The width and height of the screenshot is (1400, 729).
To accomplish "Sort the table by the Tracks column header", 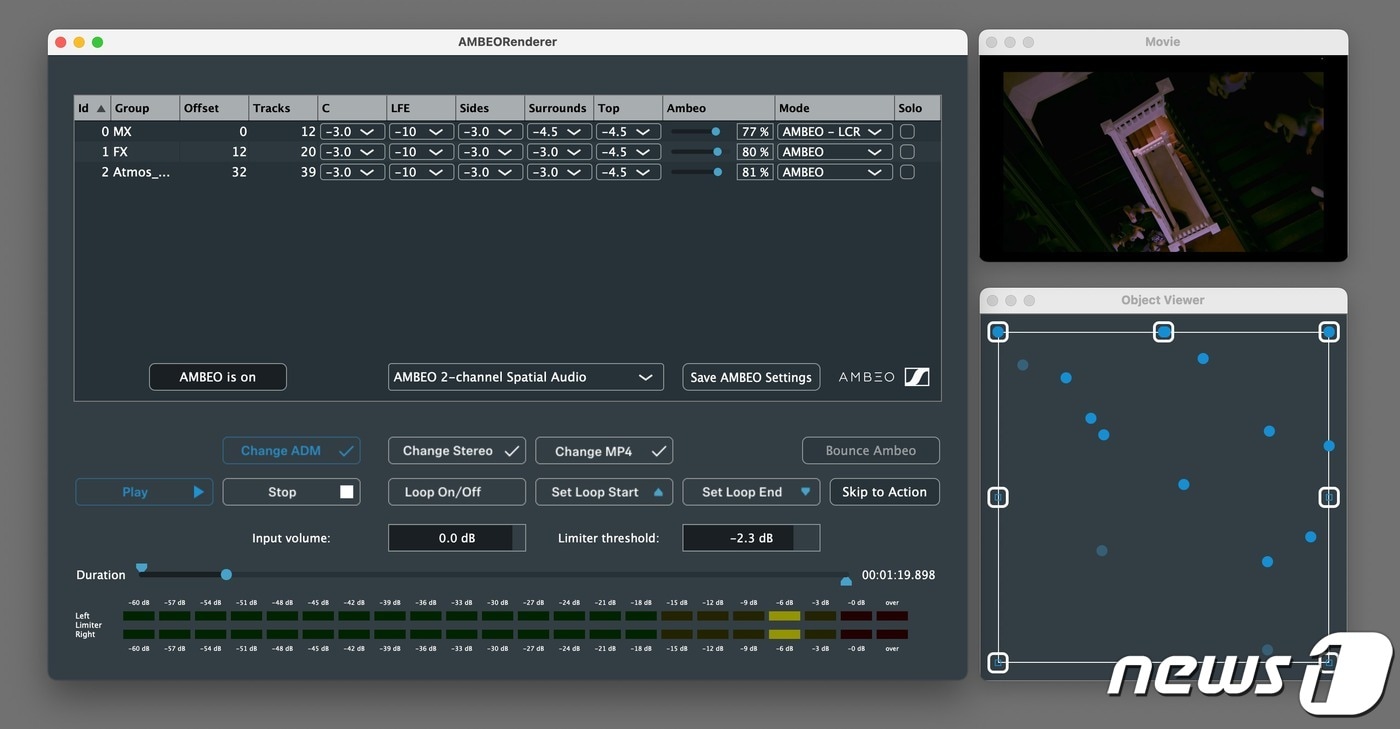I will pyautogui.click(x=283, y=108).
